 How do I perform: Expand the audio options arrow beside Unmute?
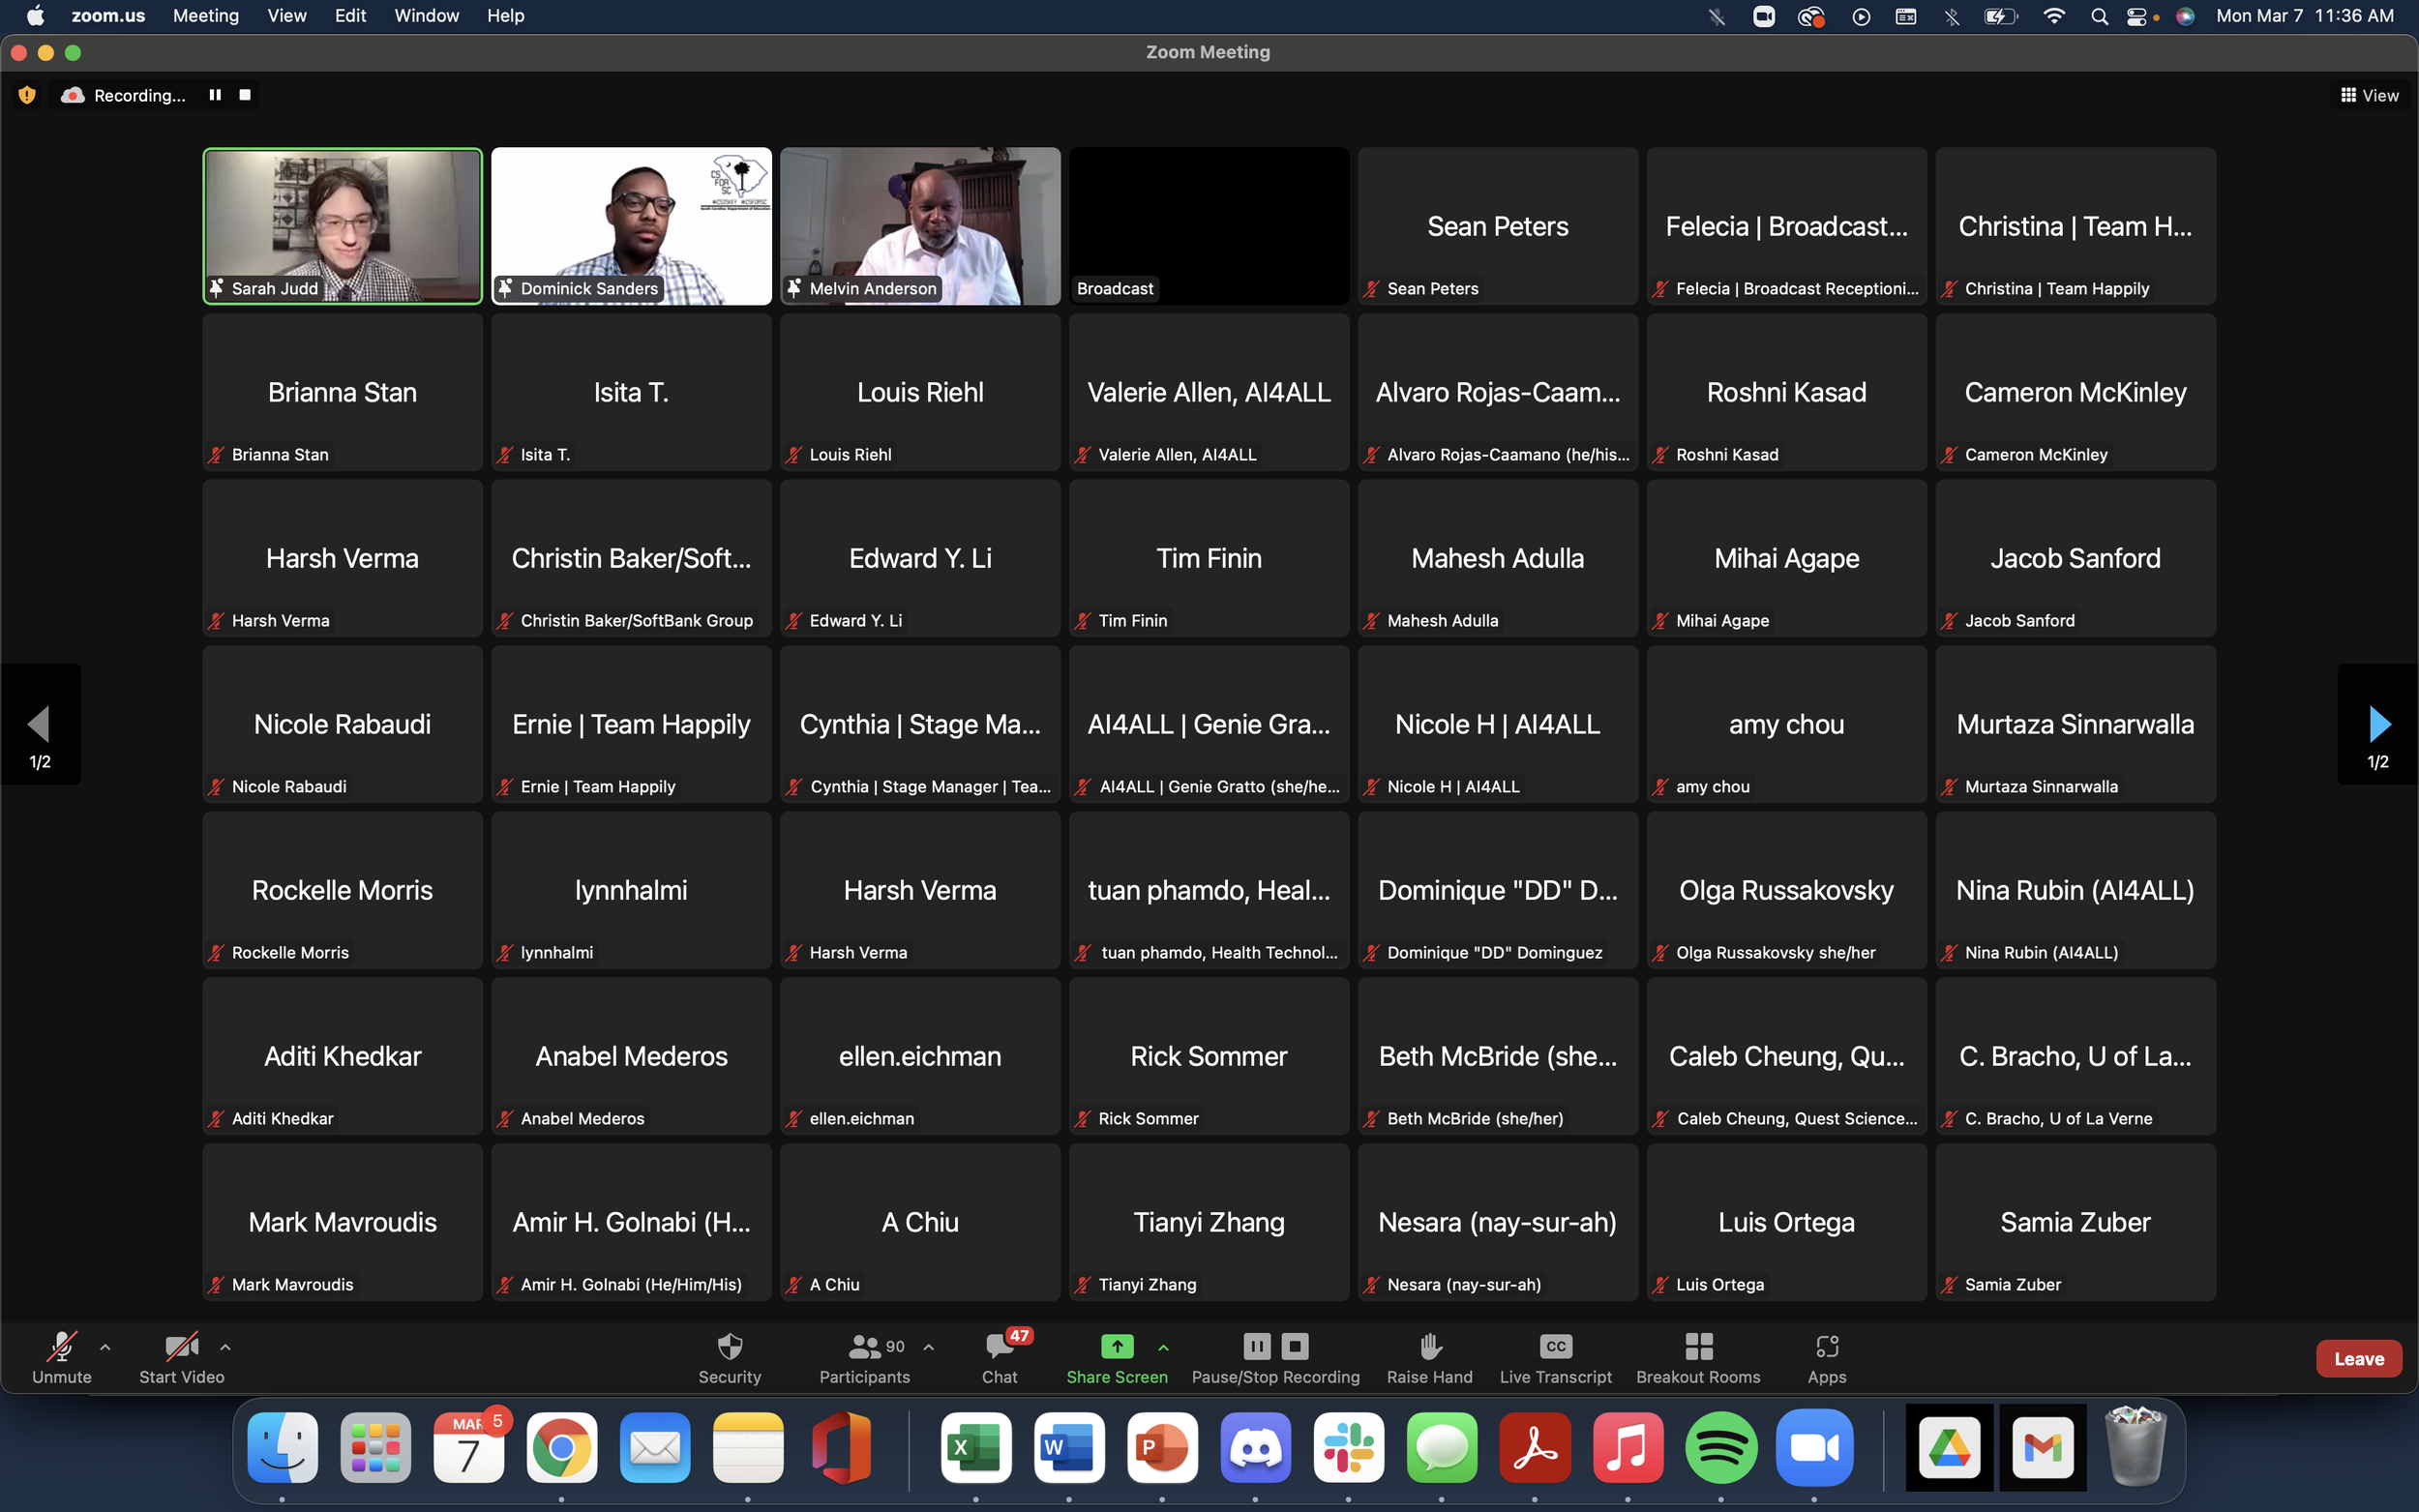105,1347
